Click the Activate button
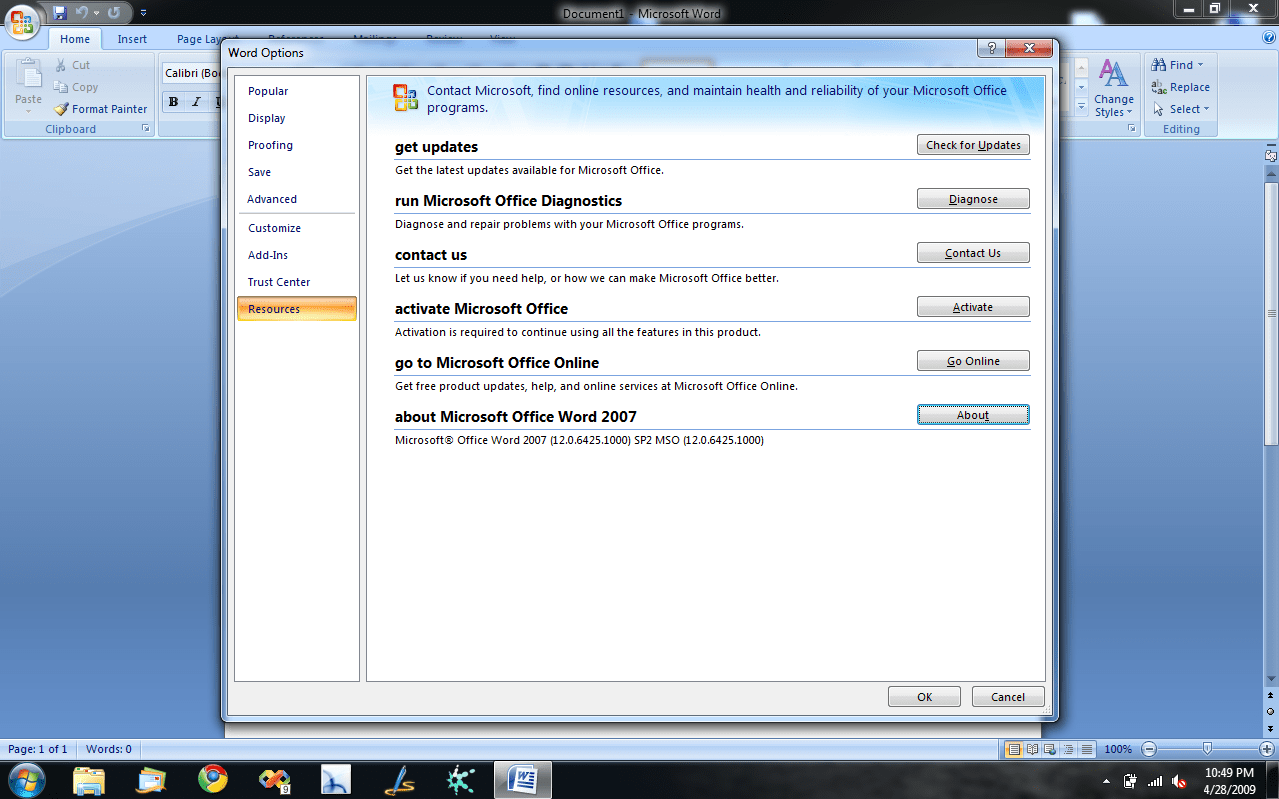 coord(973,307)
